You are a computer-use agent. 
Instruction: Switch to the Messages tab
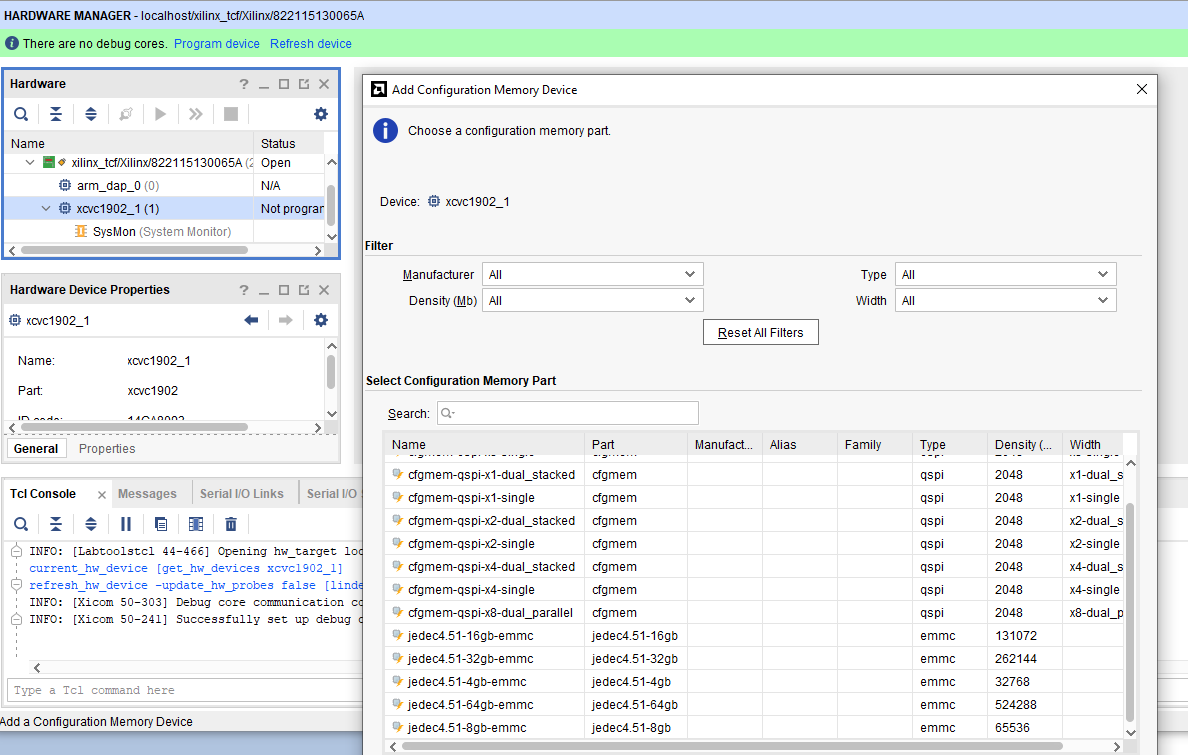(148, 492)
